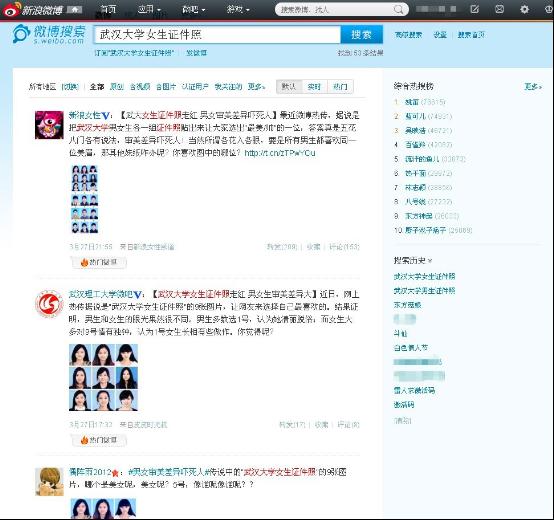
Task: Click the 微博搜索 s.weibo.com logo
Action: 49,34
